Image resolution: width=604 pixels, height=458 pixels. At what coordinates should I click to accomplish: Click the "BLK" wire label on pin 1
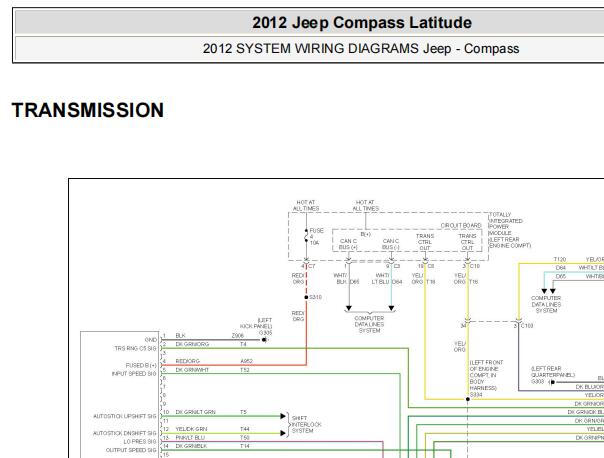point(180,336)
